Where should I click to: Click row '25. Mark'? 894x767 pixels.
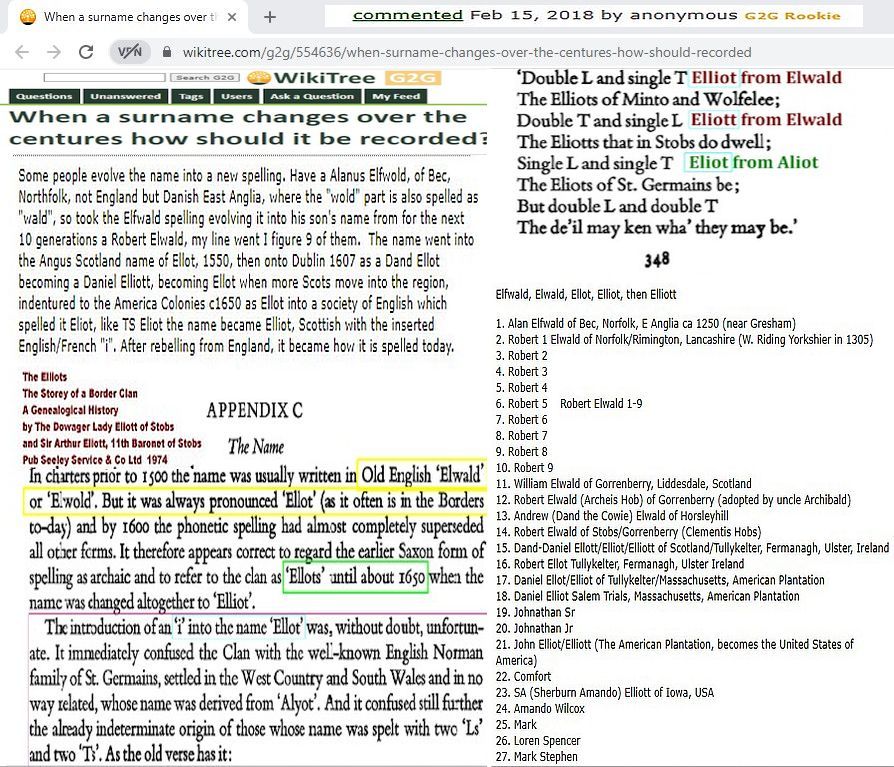[516, 725]
